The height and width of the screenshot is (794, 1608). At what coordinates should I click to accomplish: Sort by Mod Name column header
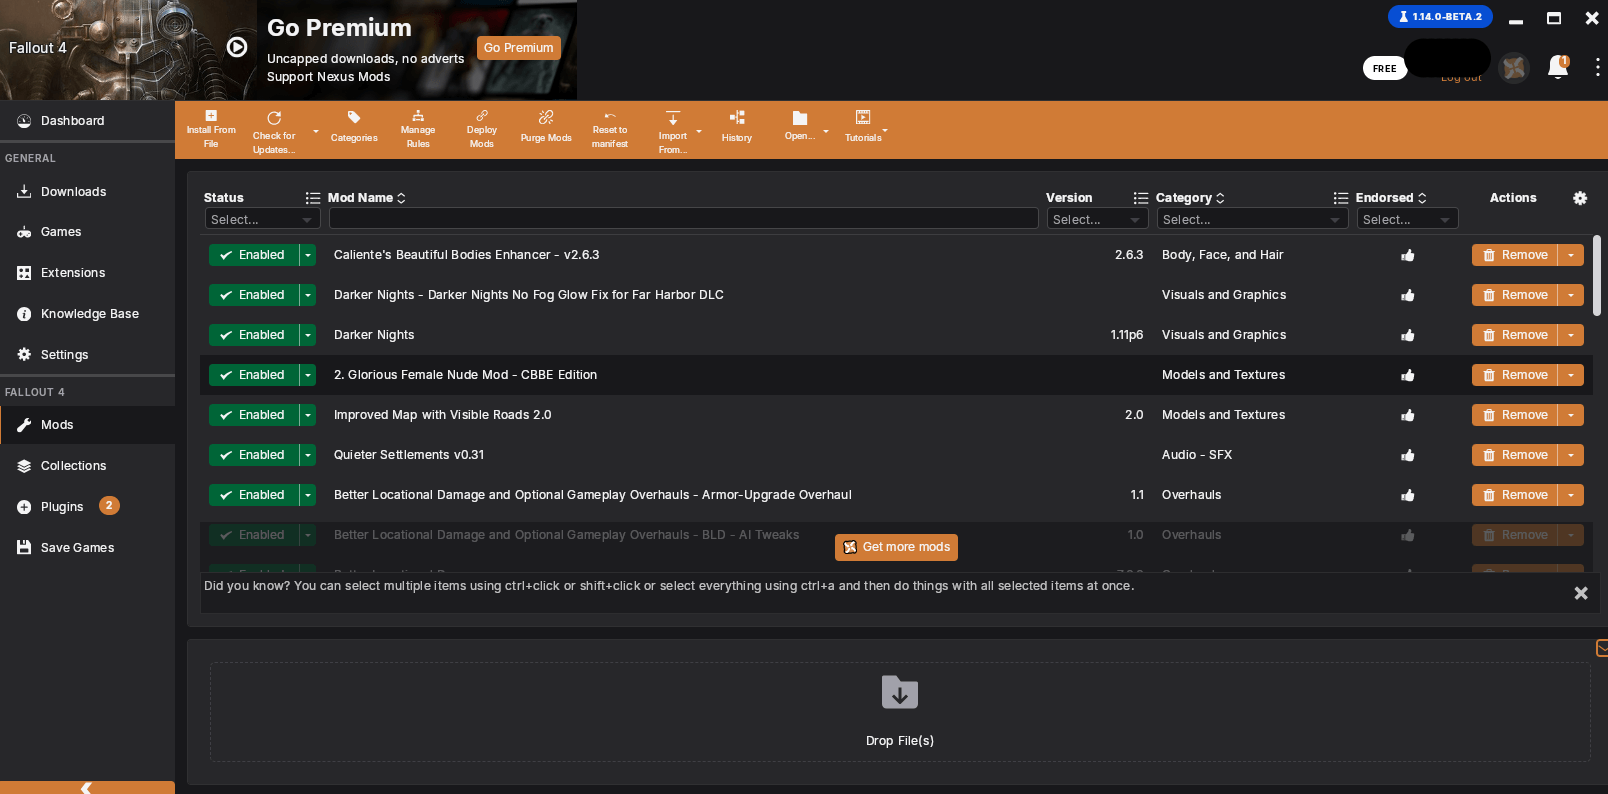pyautogui.click(x=367, y=198)
